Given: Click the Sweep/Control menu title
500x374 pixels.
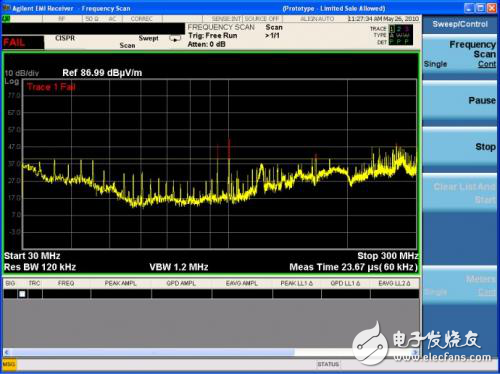Looking at the screenshot, I should (460, 24).
